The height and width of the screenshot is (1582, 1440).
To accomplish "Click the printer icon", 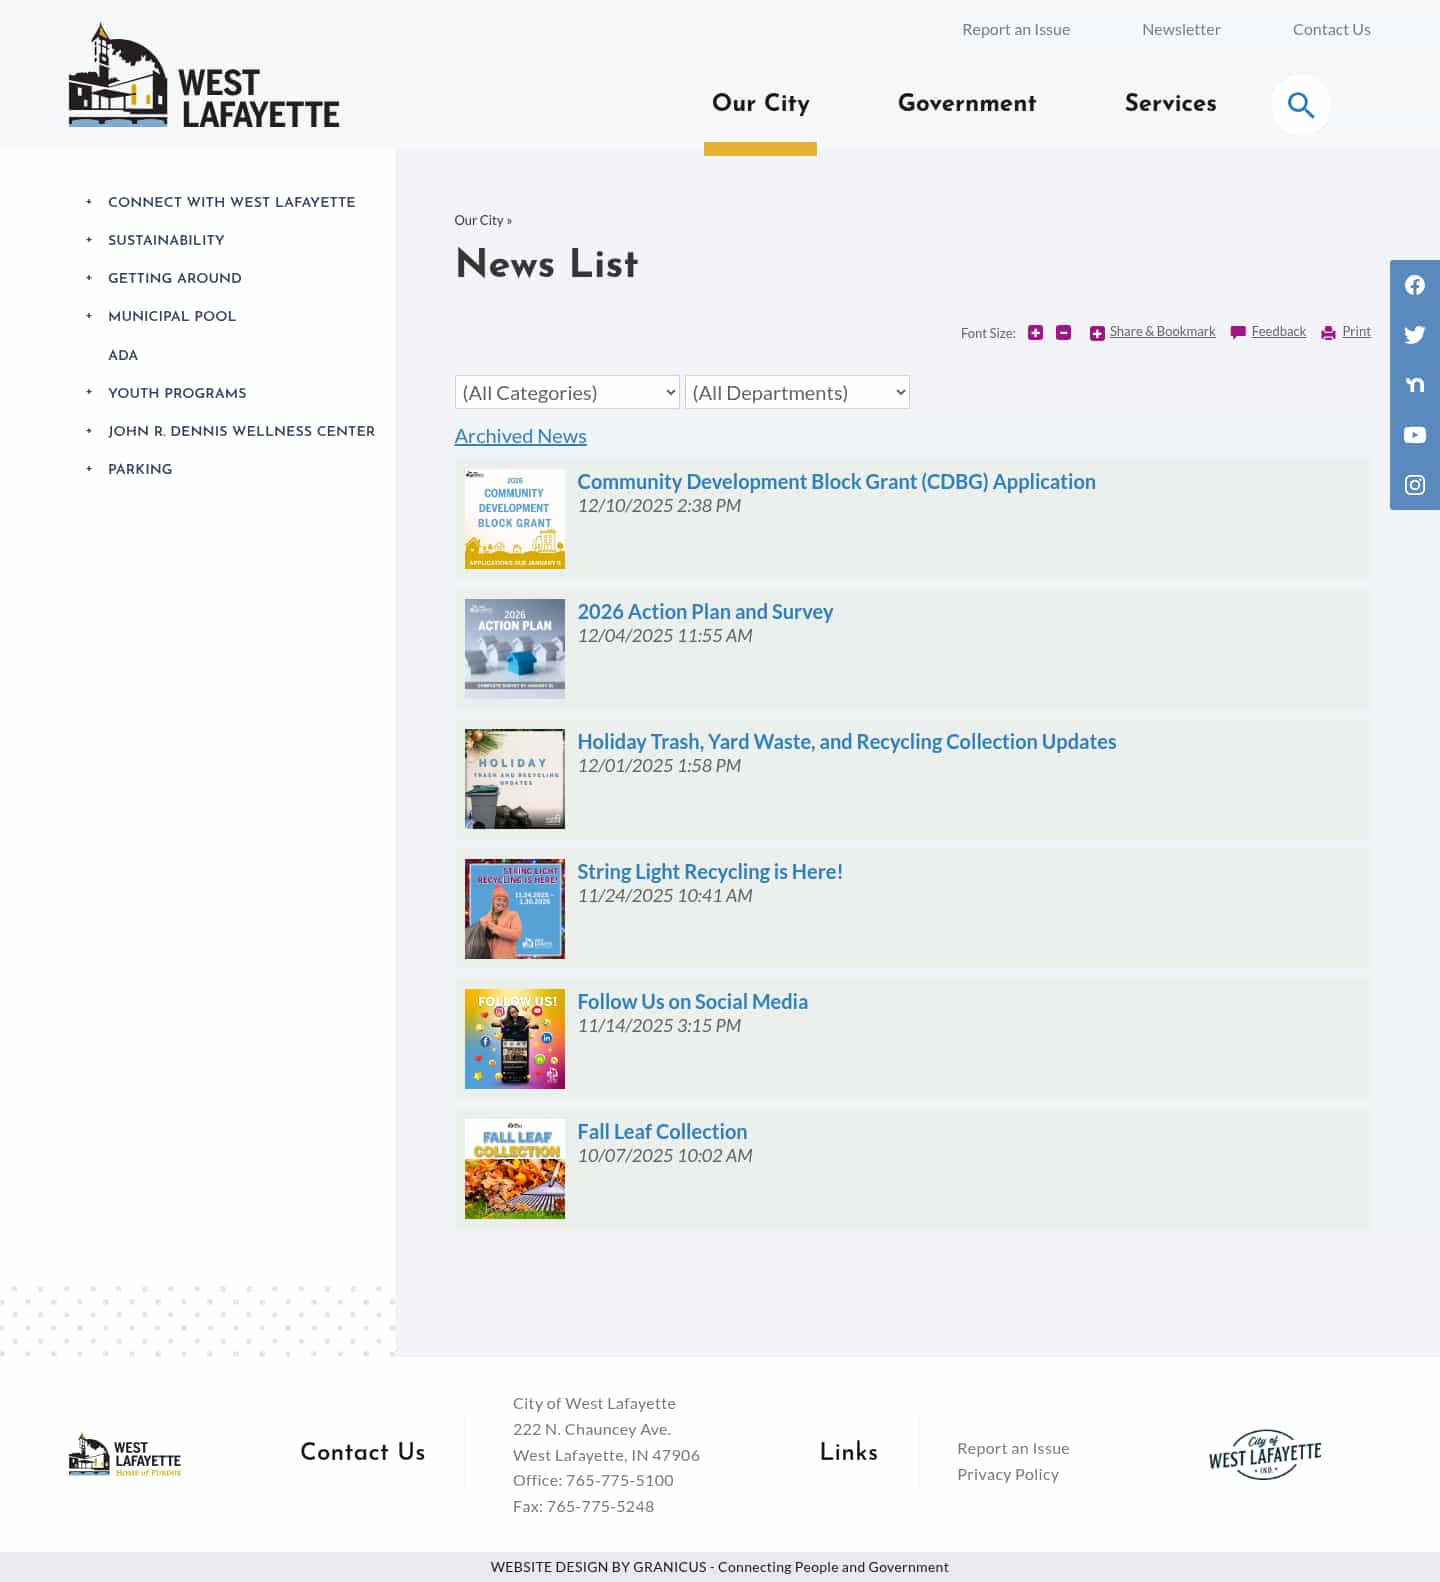I will click(x=1328, y=333).
